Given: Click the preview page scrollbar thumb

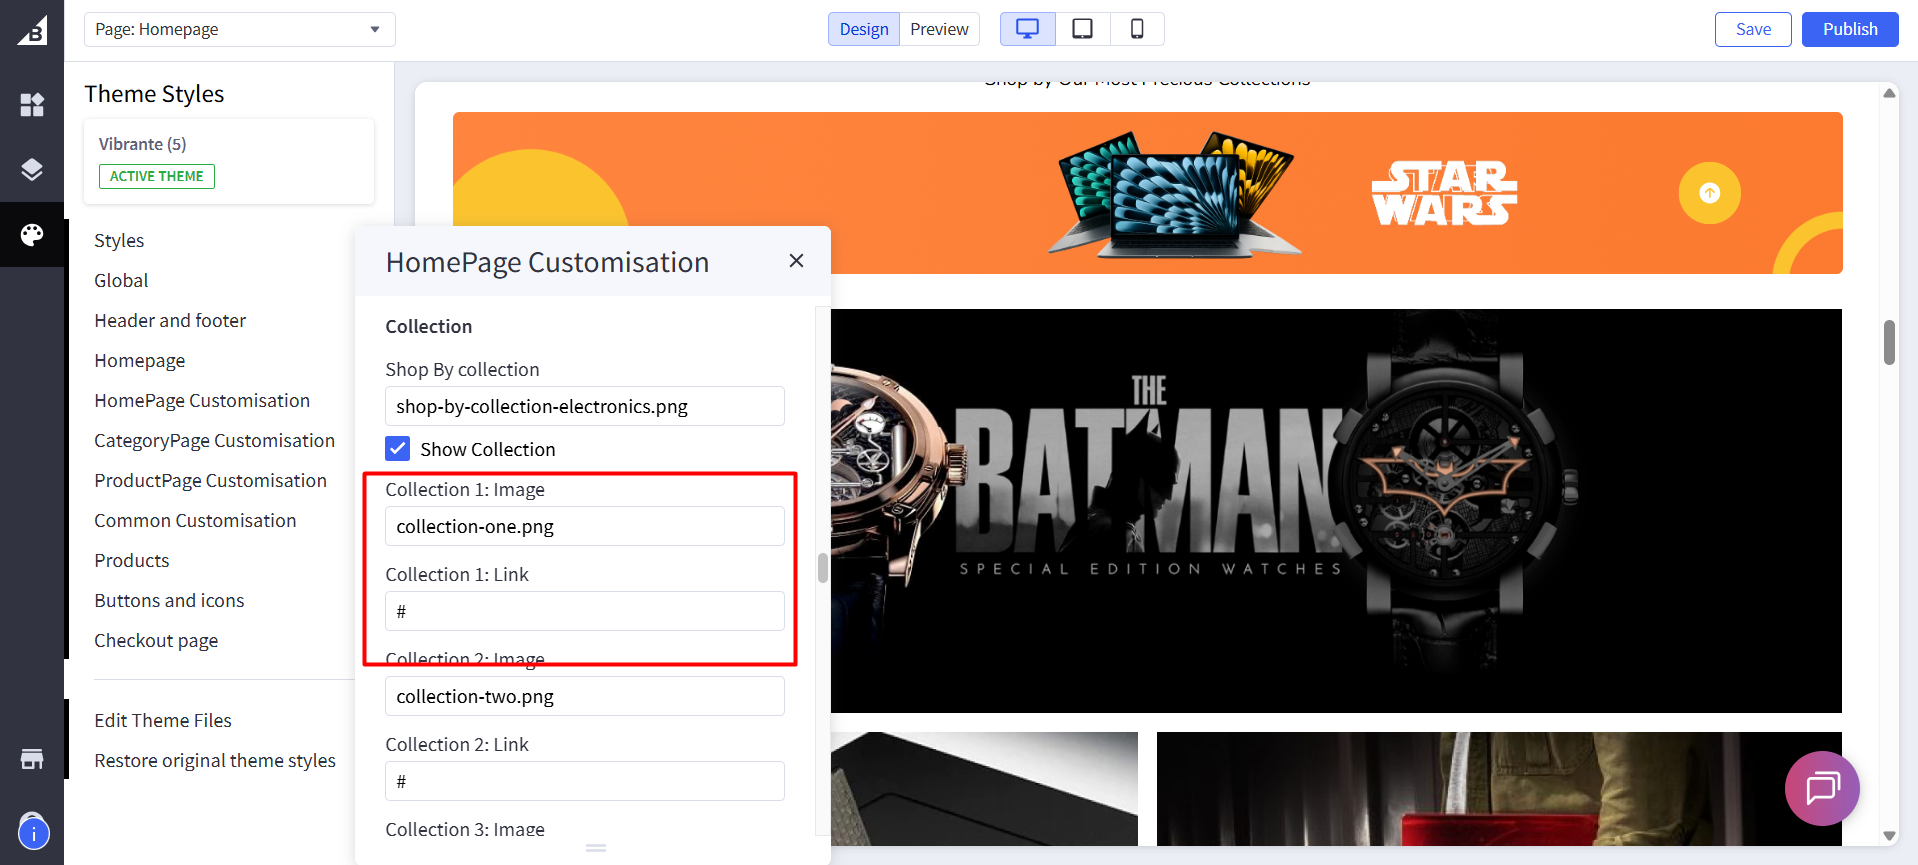Looking at the screenshot, I should pos(1889,342).
